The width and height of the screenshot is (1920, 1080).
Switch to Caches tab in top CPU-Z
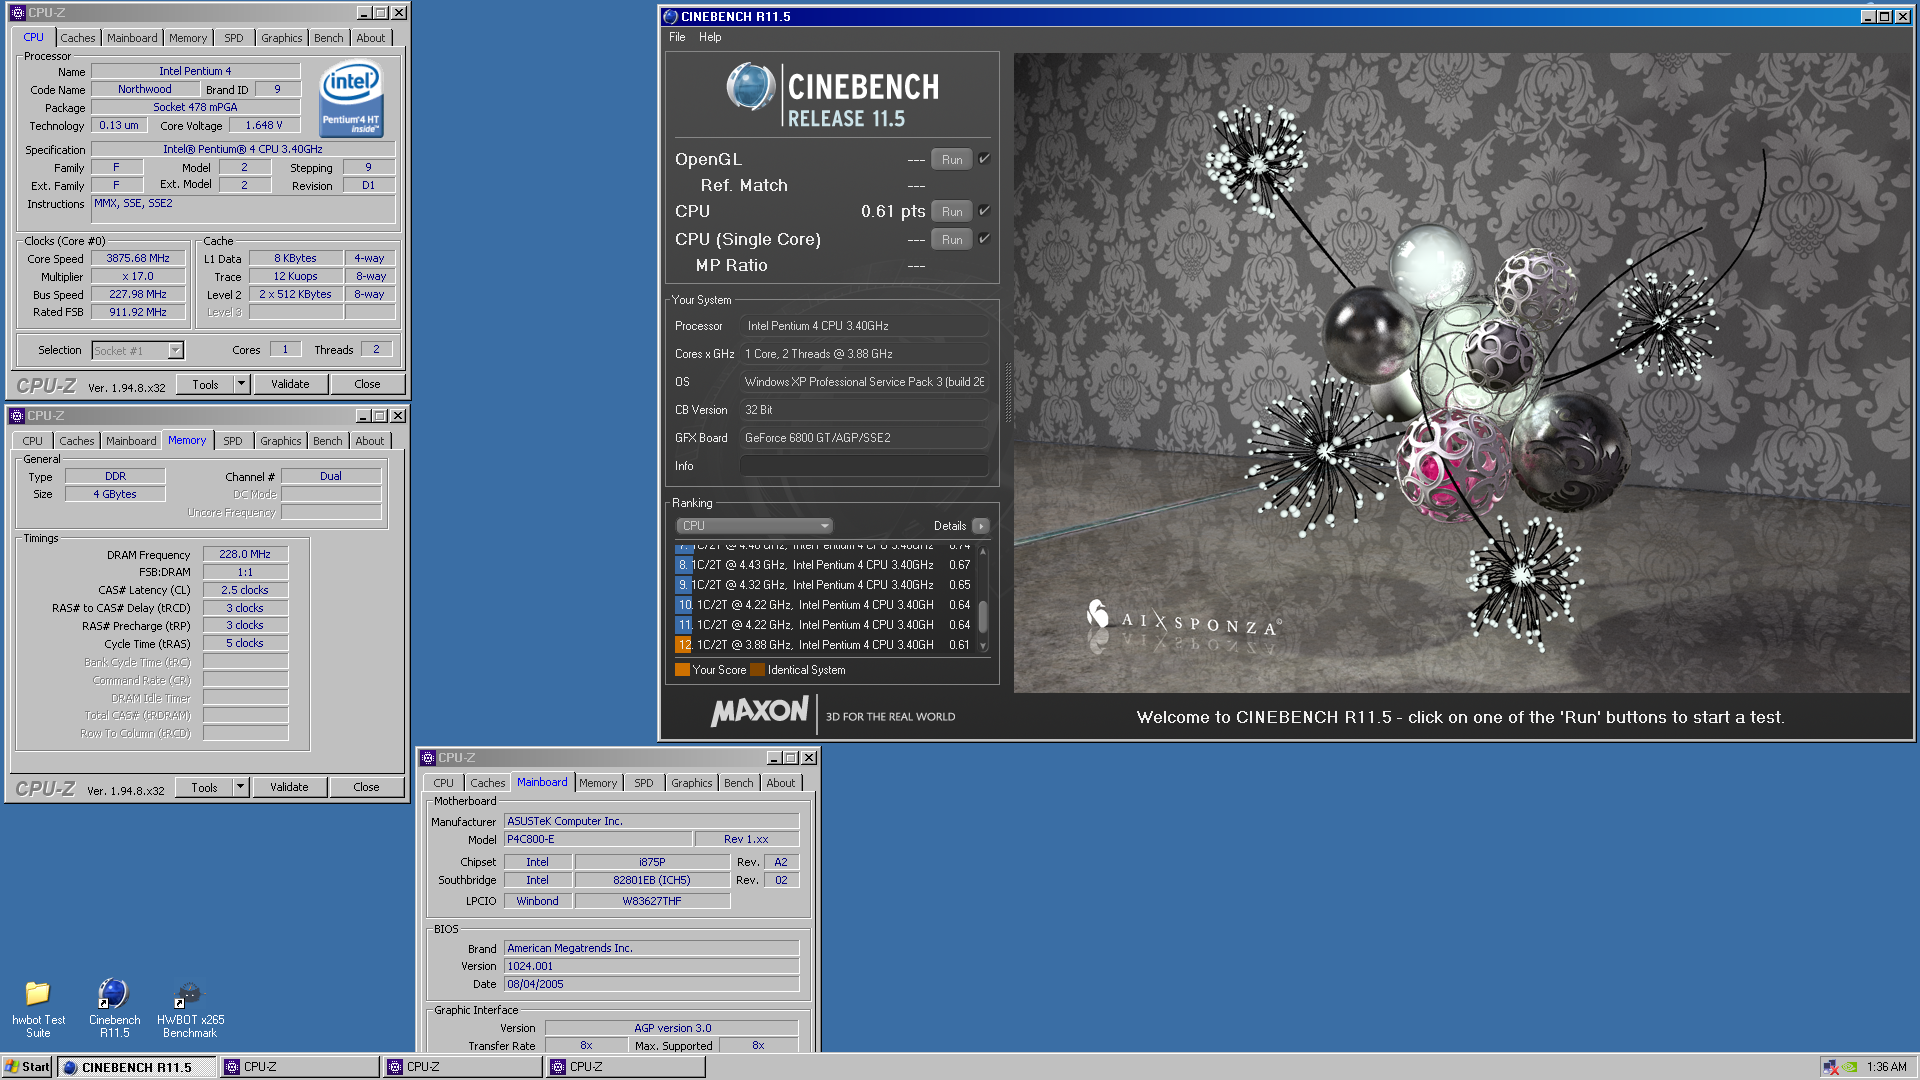click(x=78, y=38)
